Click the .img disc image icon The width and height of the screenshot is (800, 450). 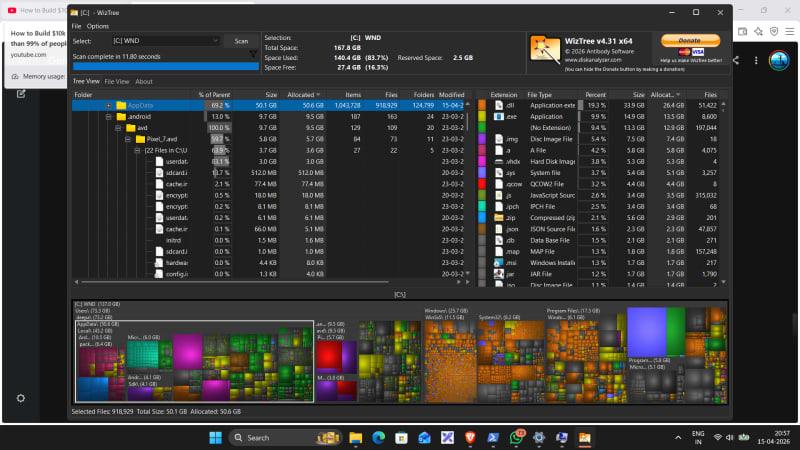coord(498,139)
